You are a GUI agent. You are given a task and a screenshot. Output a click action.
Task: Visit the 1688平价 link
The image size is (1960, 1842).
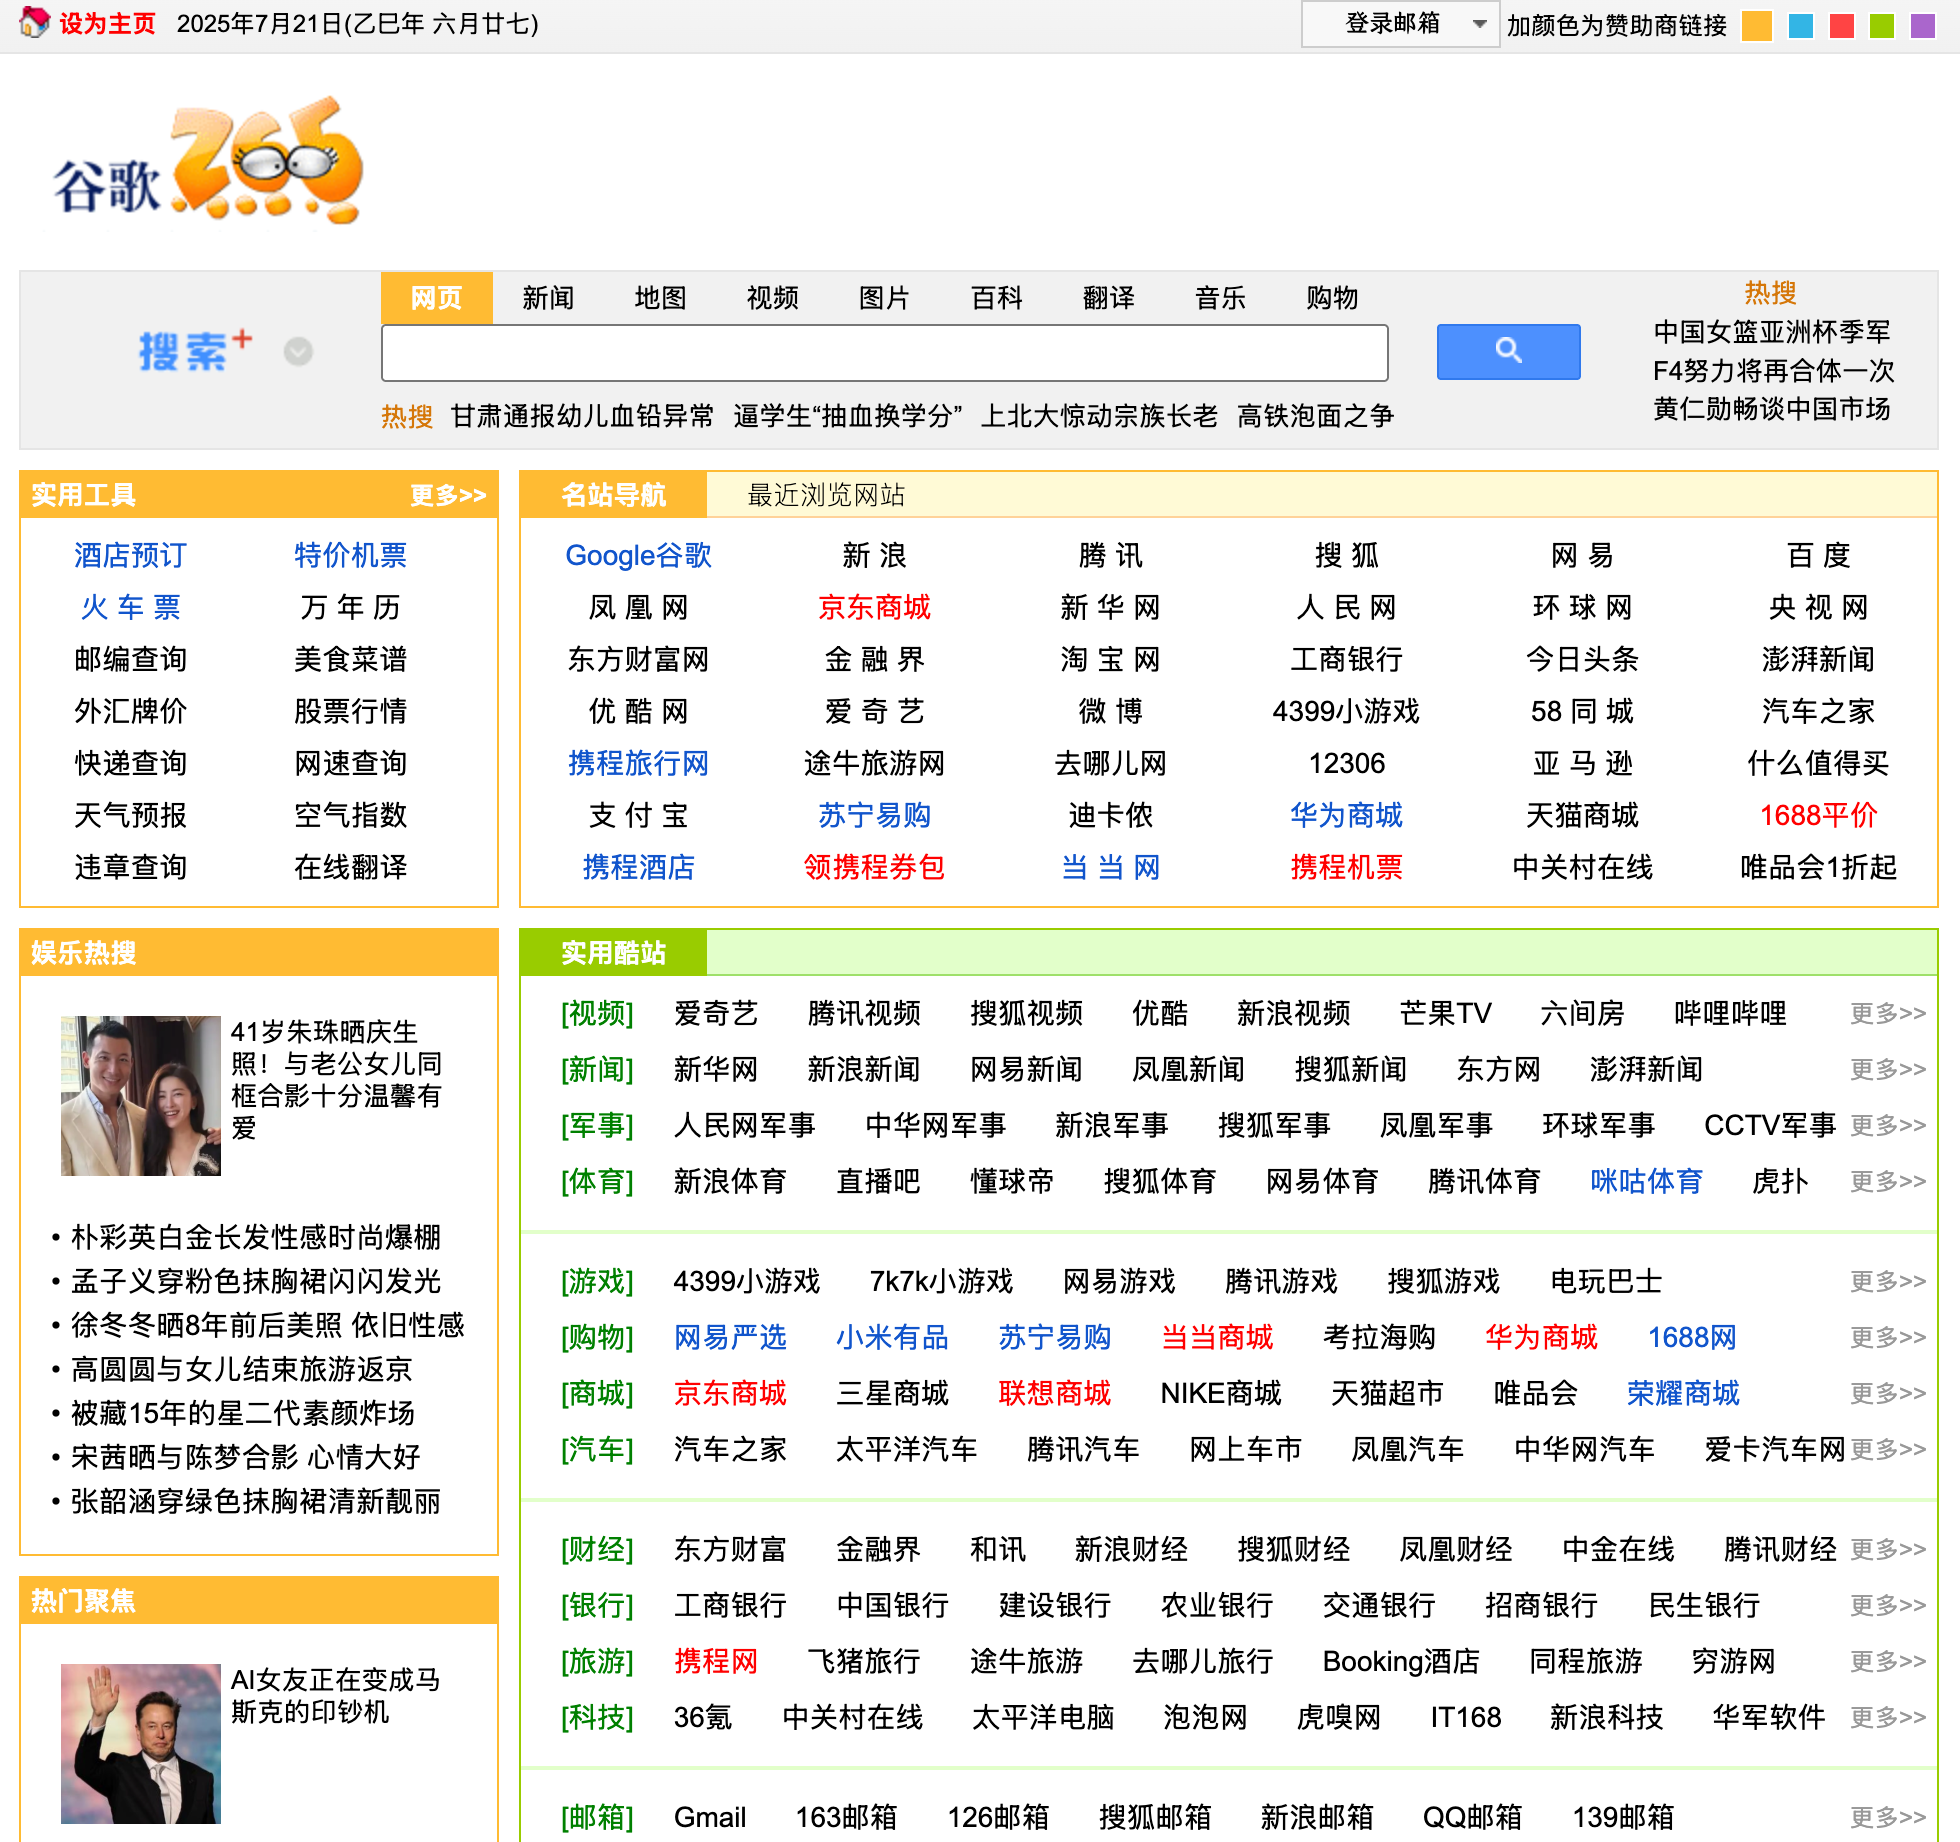[1818, 815]
